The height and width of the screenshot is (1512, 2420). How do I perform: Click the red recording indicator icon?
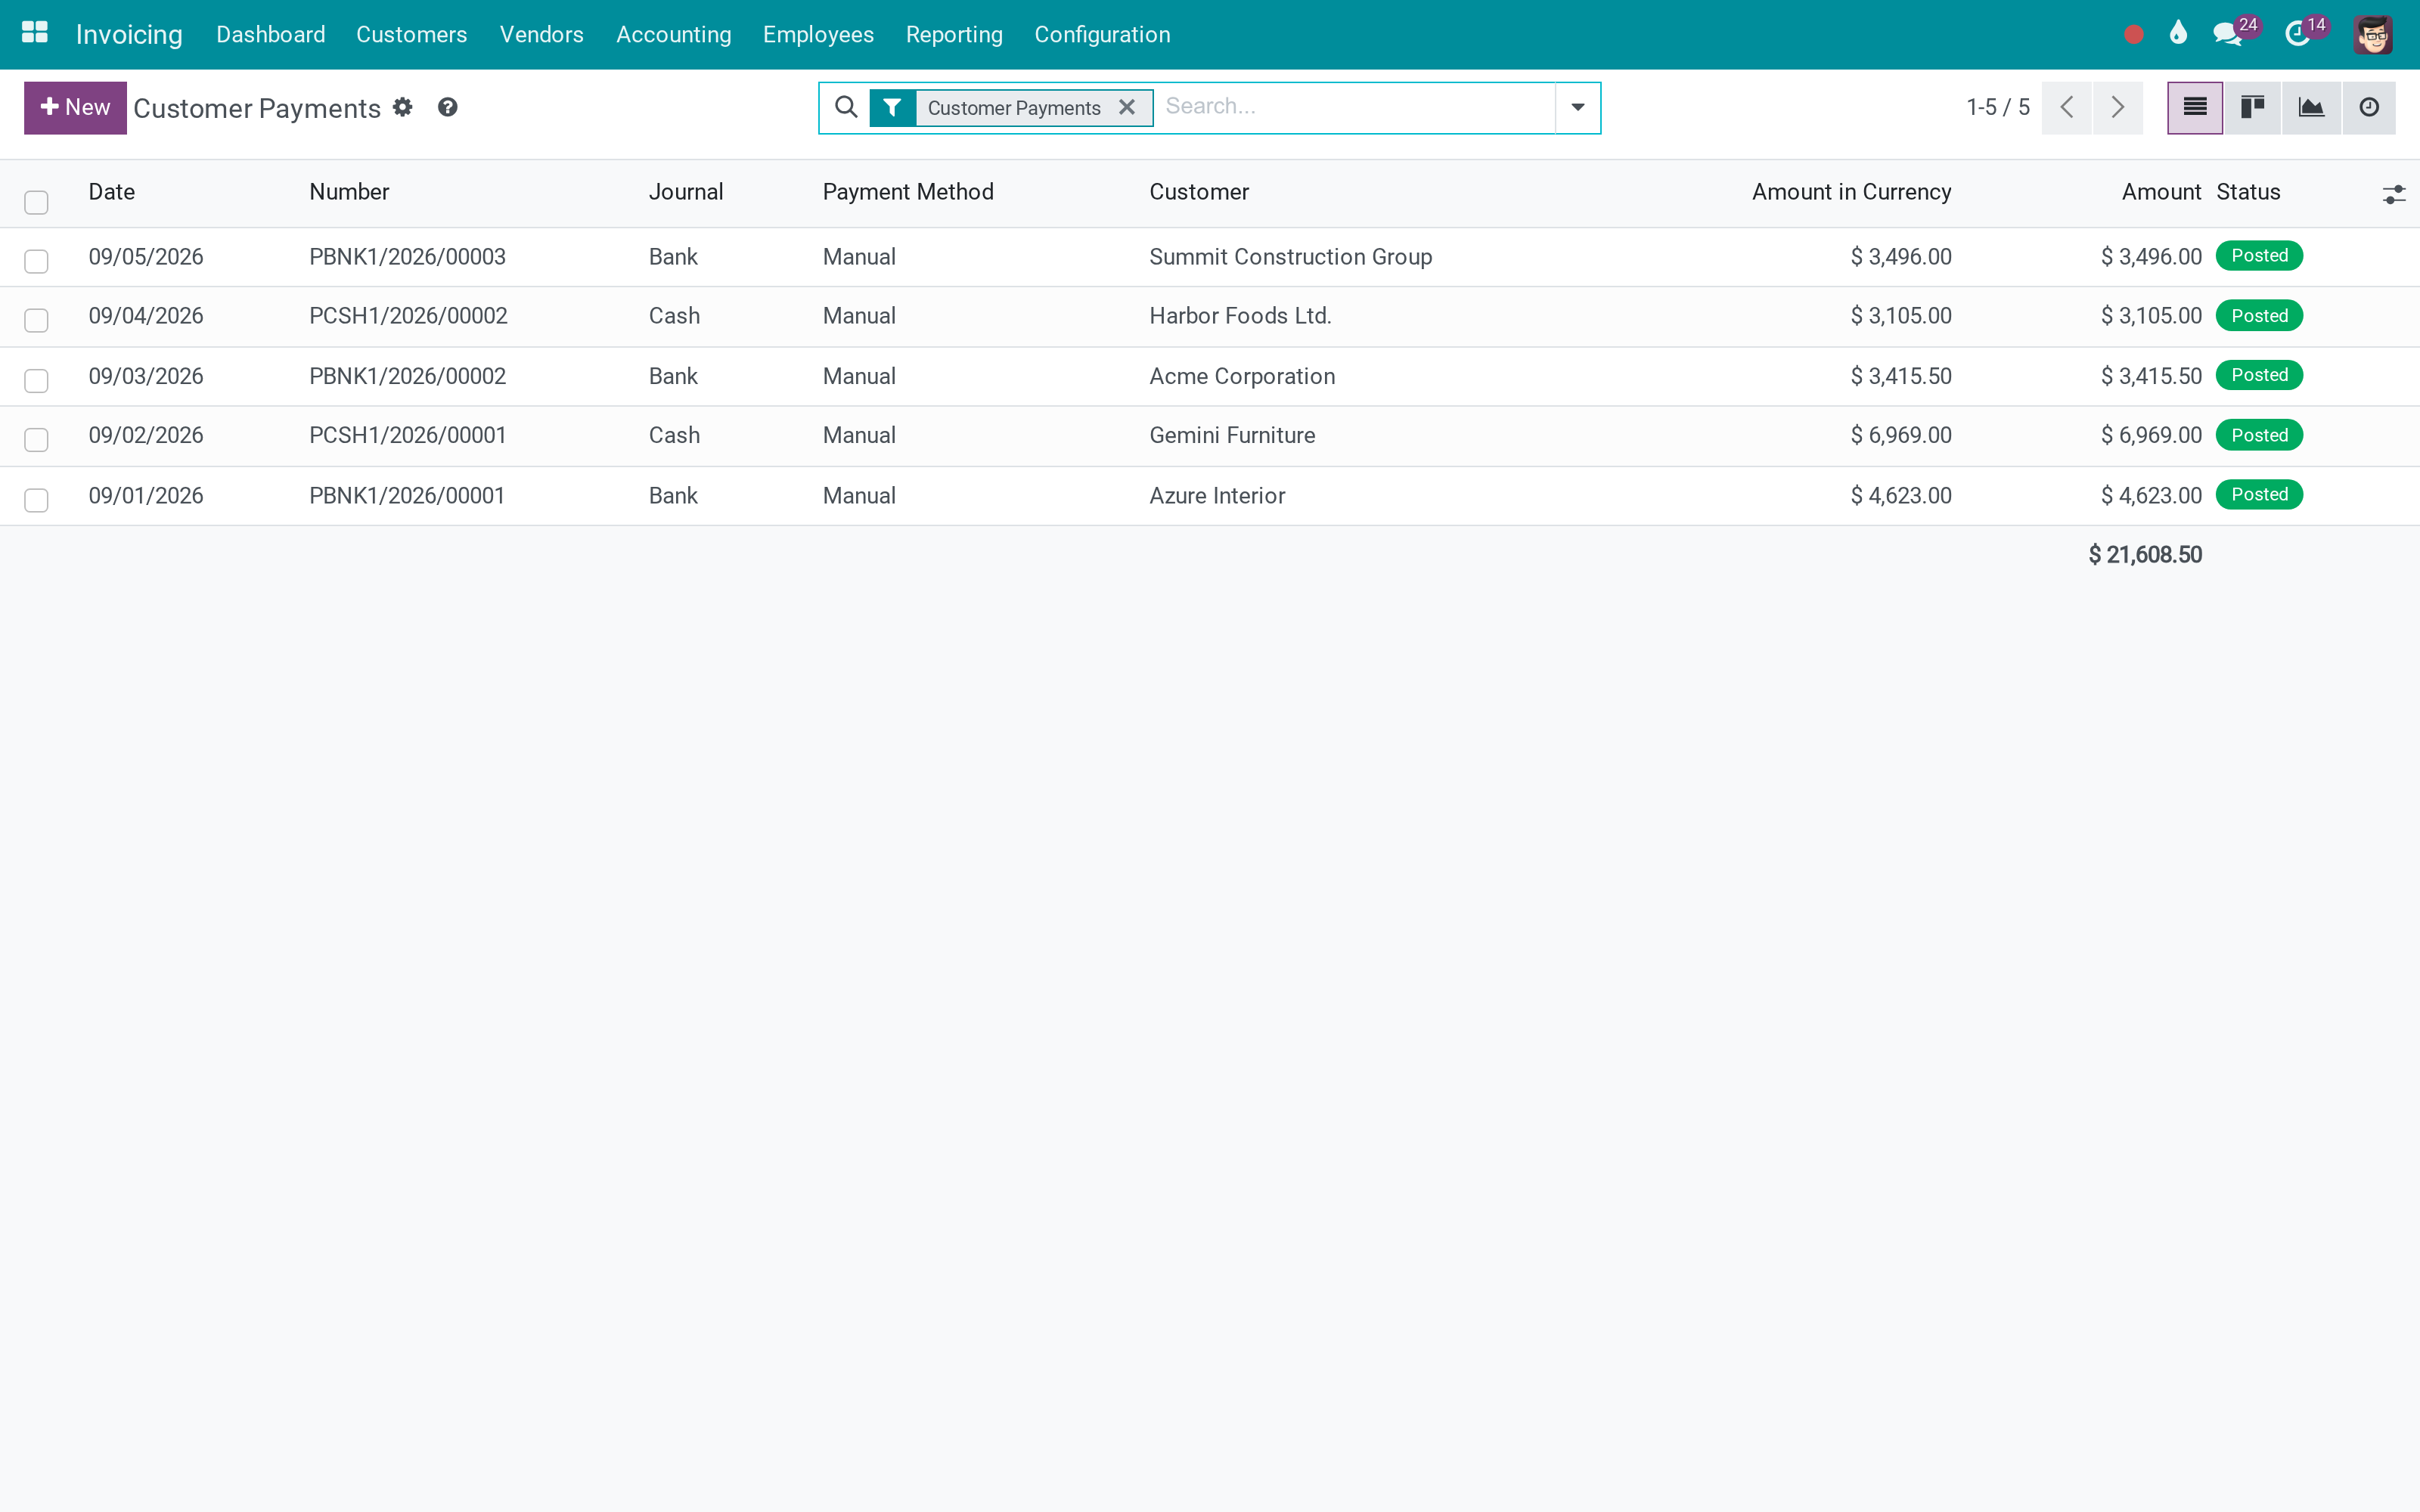(x=2133, y=35)
